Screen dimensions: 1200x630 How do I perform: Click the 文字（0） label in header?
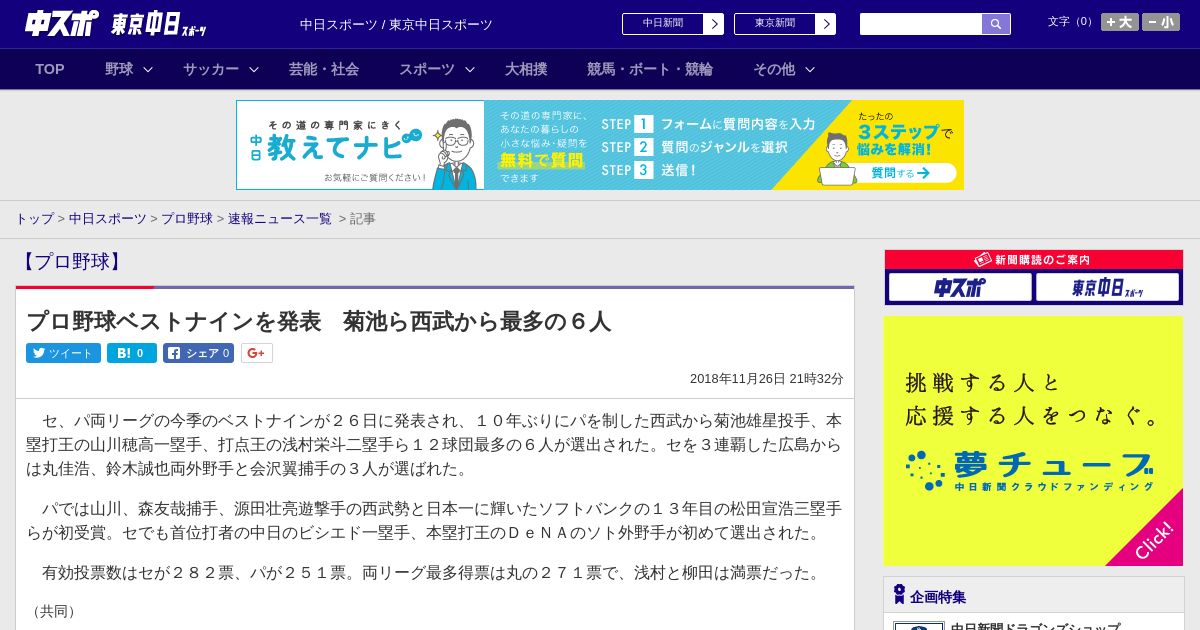[x=1071, y=22]
